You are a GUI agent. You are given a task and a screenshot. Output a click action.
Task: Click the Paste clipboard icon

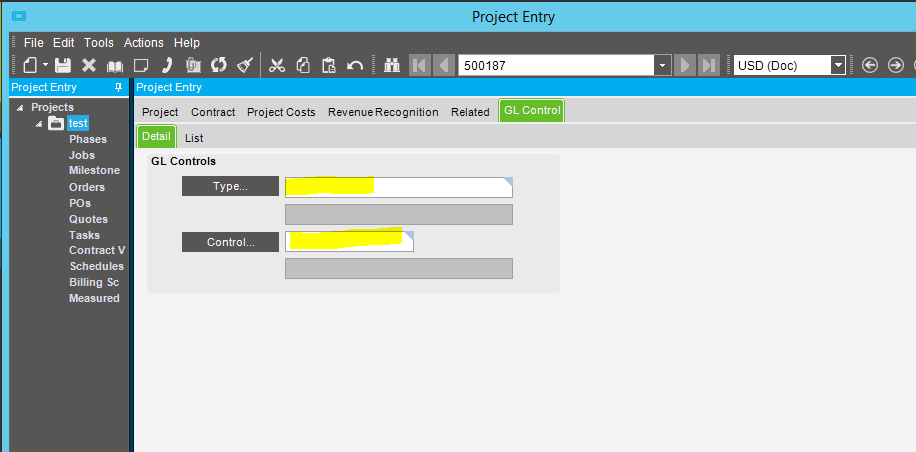coord(329,65)
